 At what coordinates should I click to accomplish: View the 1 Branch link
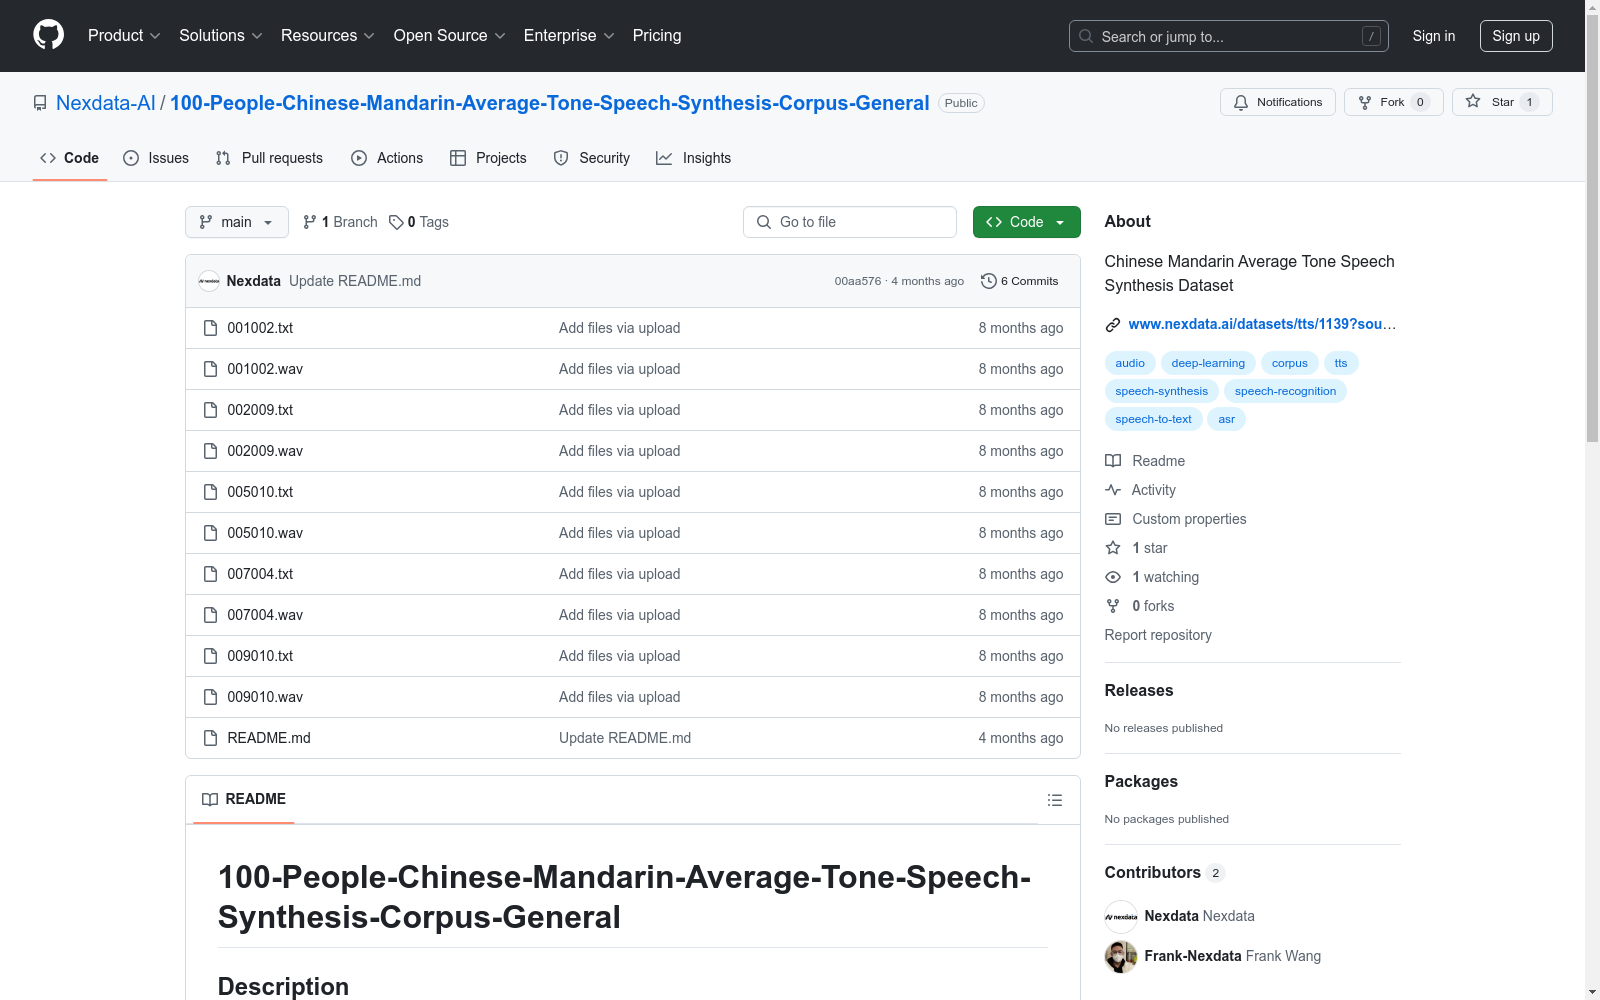[340, 222]
